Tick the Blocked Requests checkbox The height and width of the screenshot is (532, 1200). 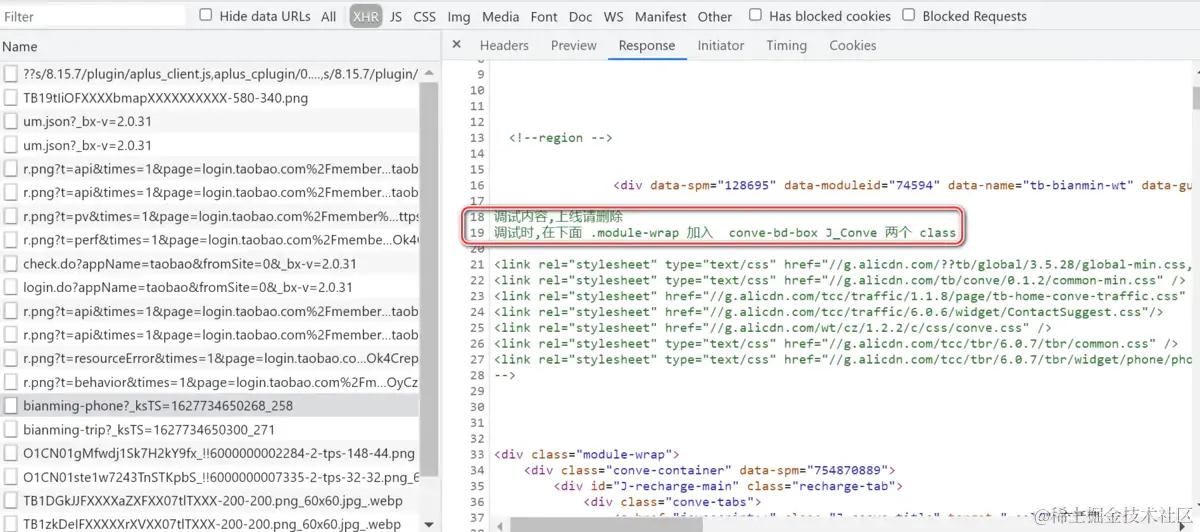click(909, 15)
